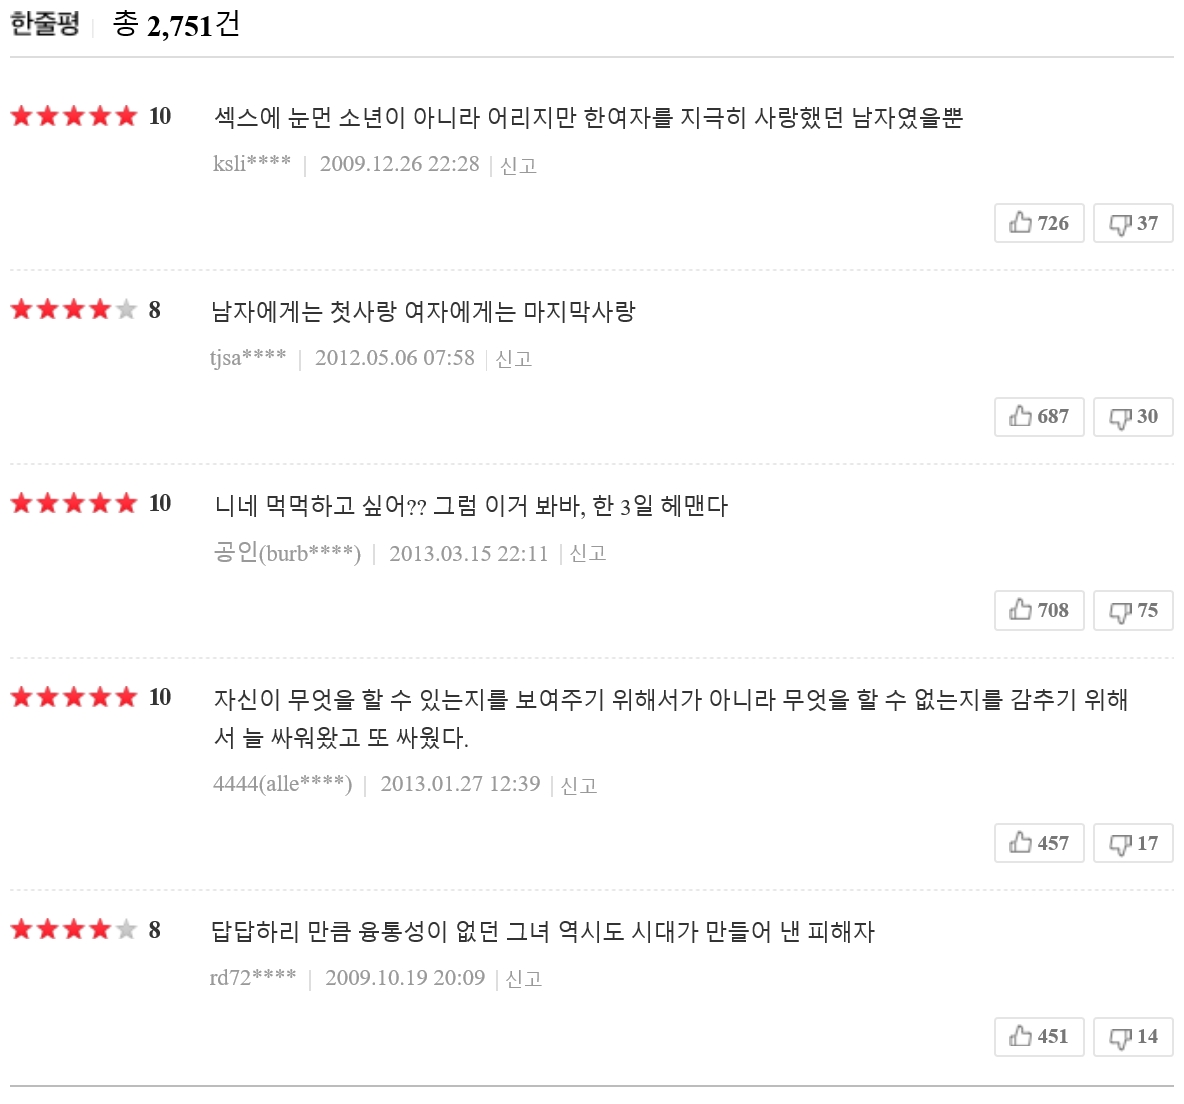
Task: Report (신고) the tjsa**** review
Action: [513, 359]
